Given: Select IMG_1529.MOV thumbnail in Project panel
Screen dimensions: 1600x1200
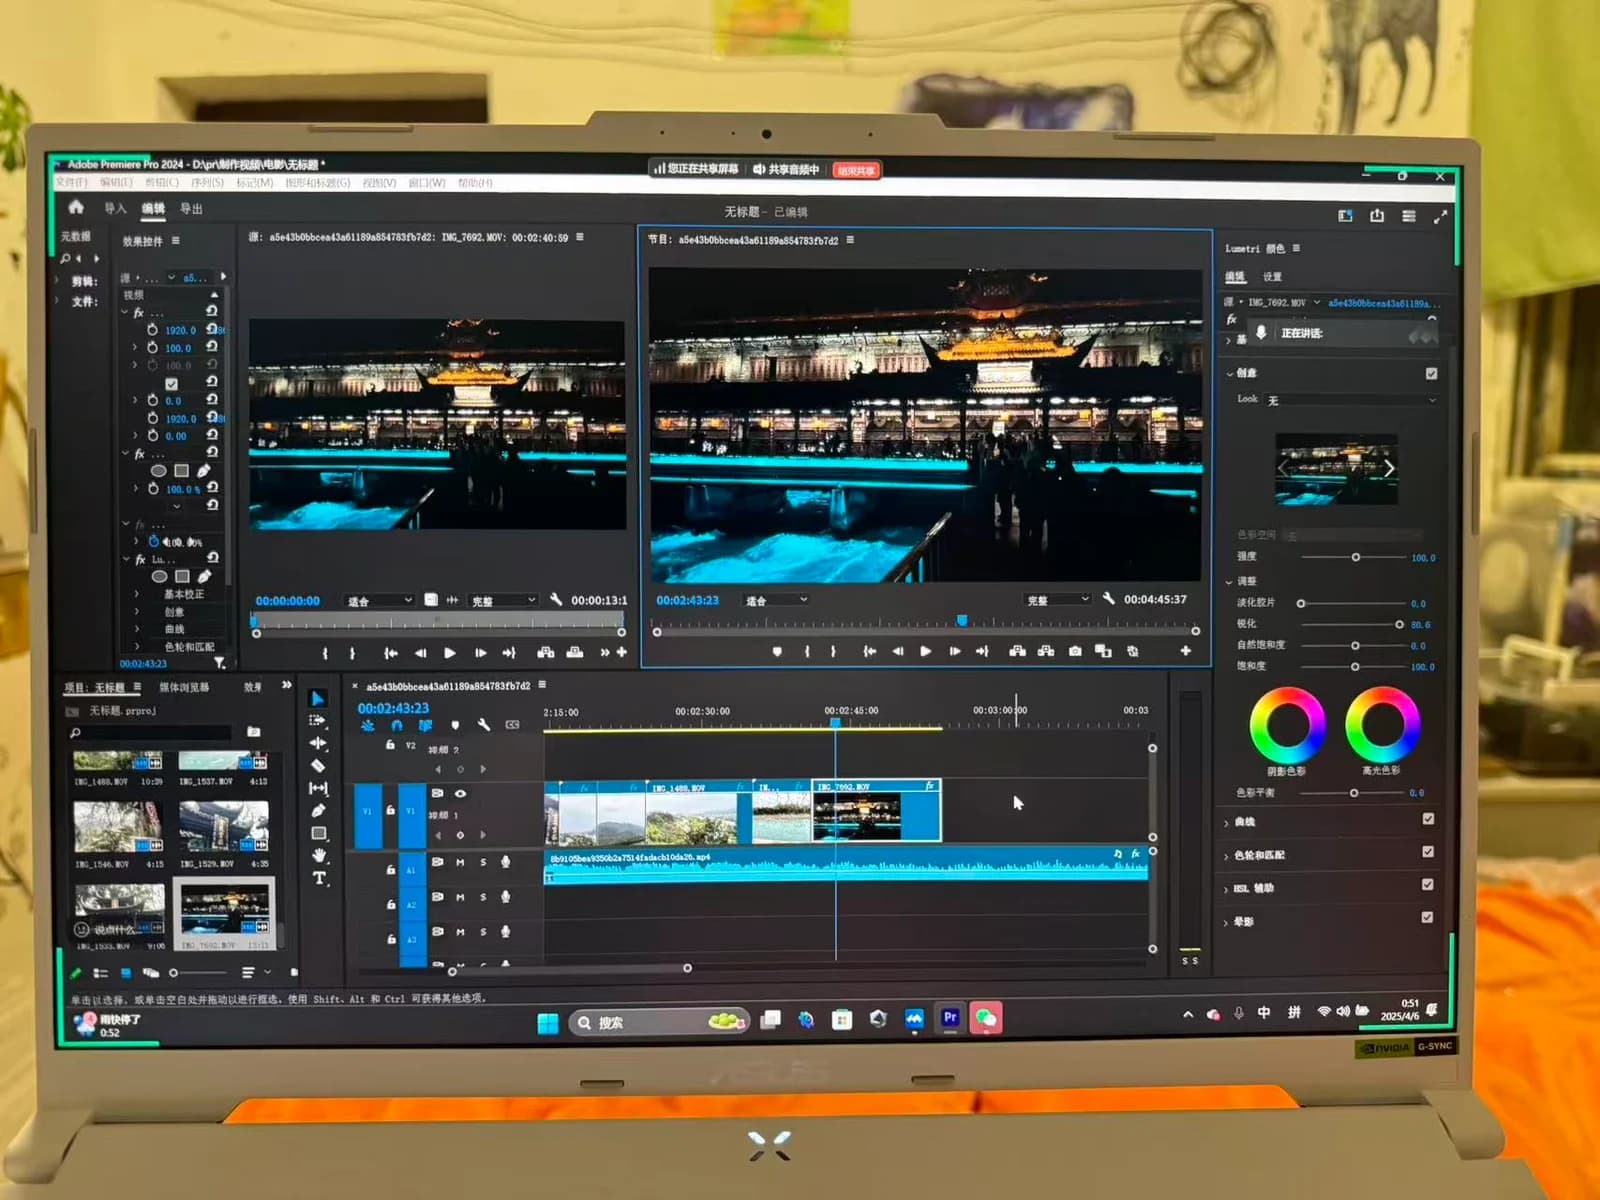Looking at the screenshot, I should 223,825.
